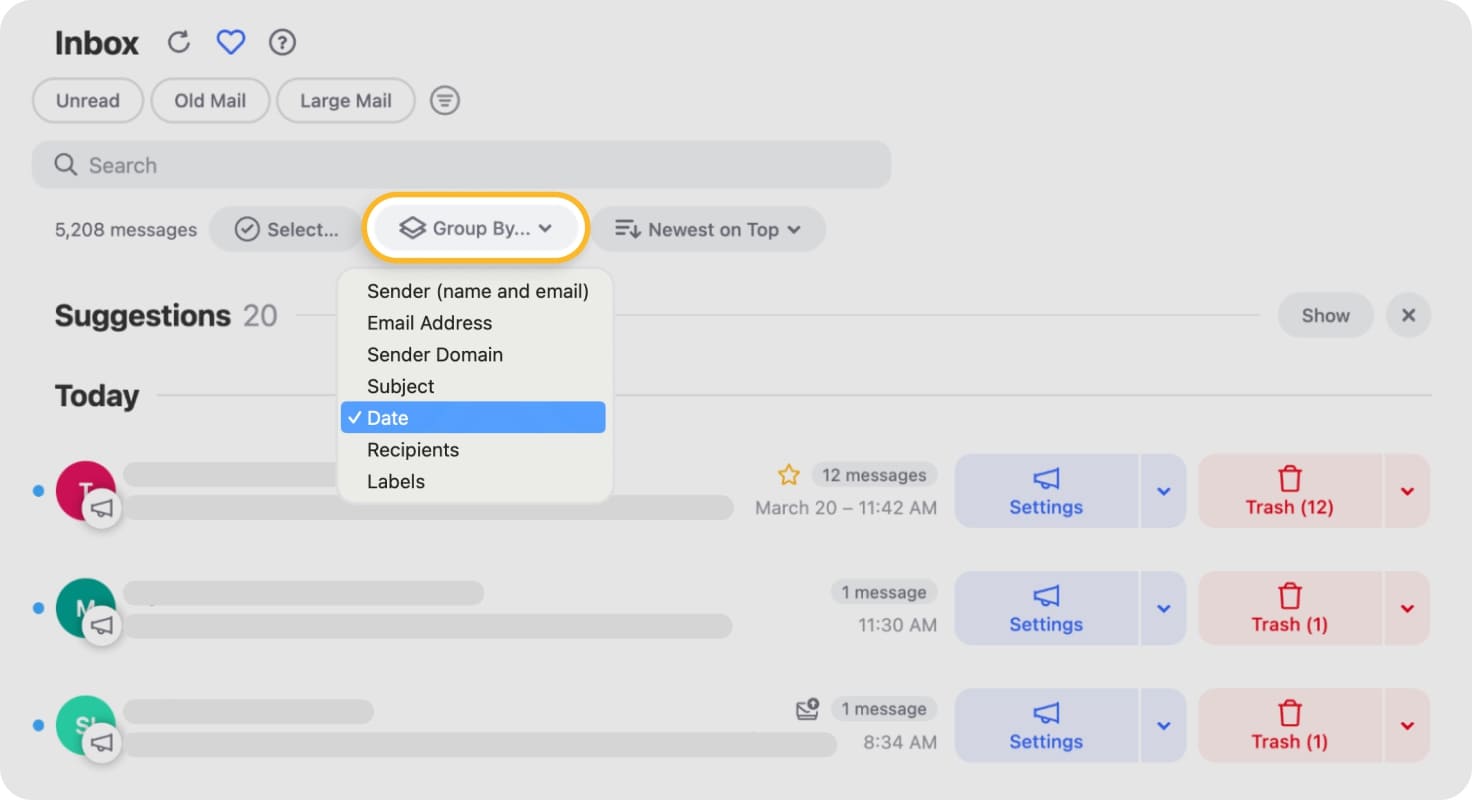1472x800 pixels.
Task: Open the Newest on Top sort dropdown
Action: [708, 229]
